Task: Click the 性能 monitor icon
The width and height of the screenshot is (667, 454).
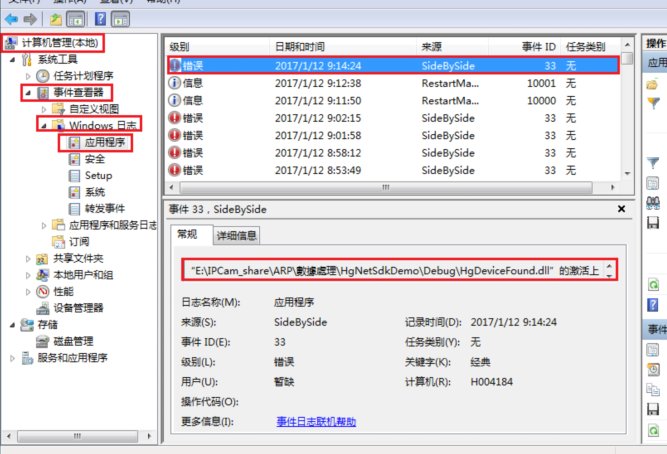Action: [x=43, y=291]
